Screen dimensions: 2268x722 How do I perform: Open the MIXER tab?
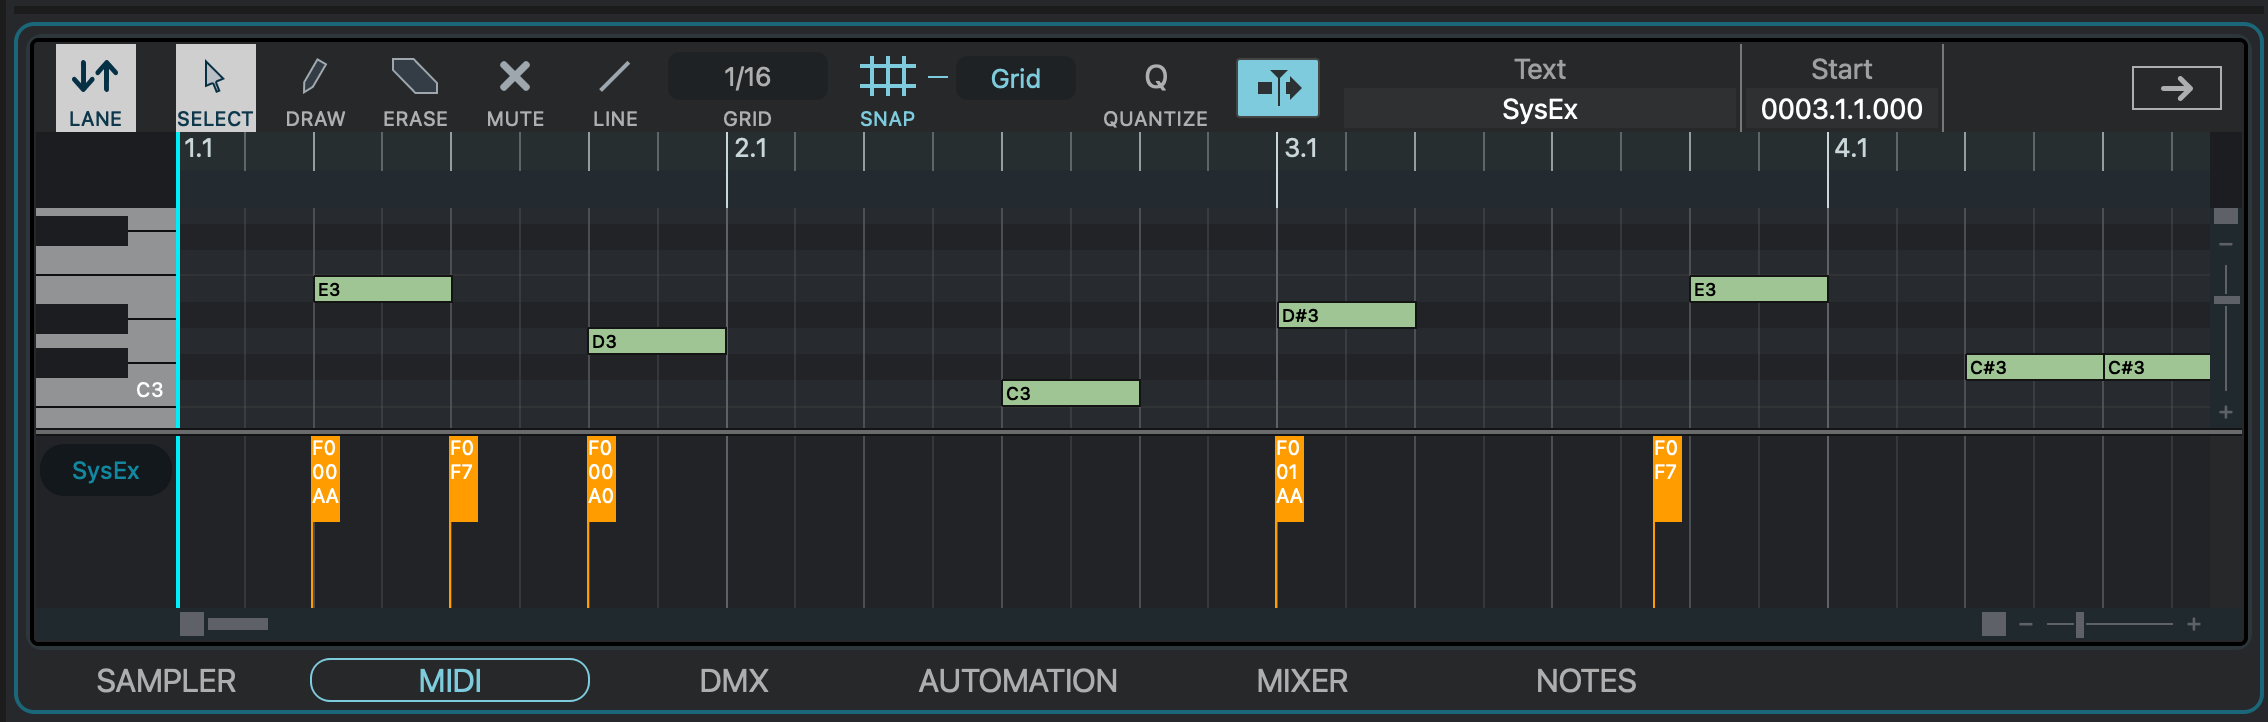pyautogui.click(x=1302, y=681)
